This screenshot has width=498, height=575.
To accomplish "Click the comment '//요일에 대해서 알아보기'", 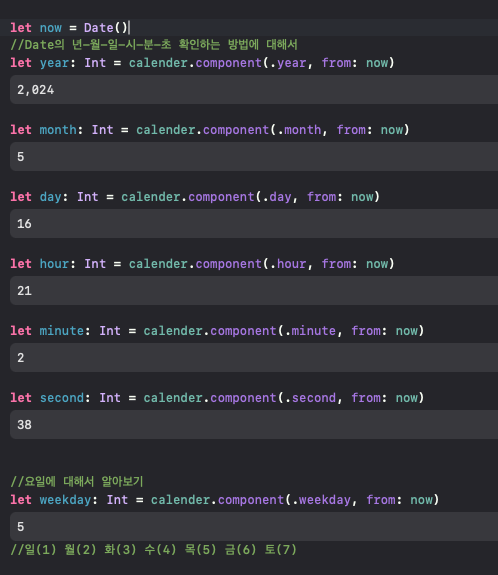I will [77, 481].
